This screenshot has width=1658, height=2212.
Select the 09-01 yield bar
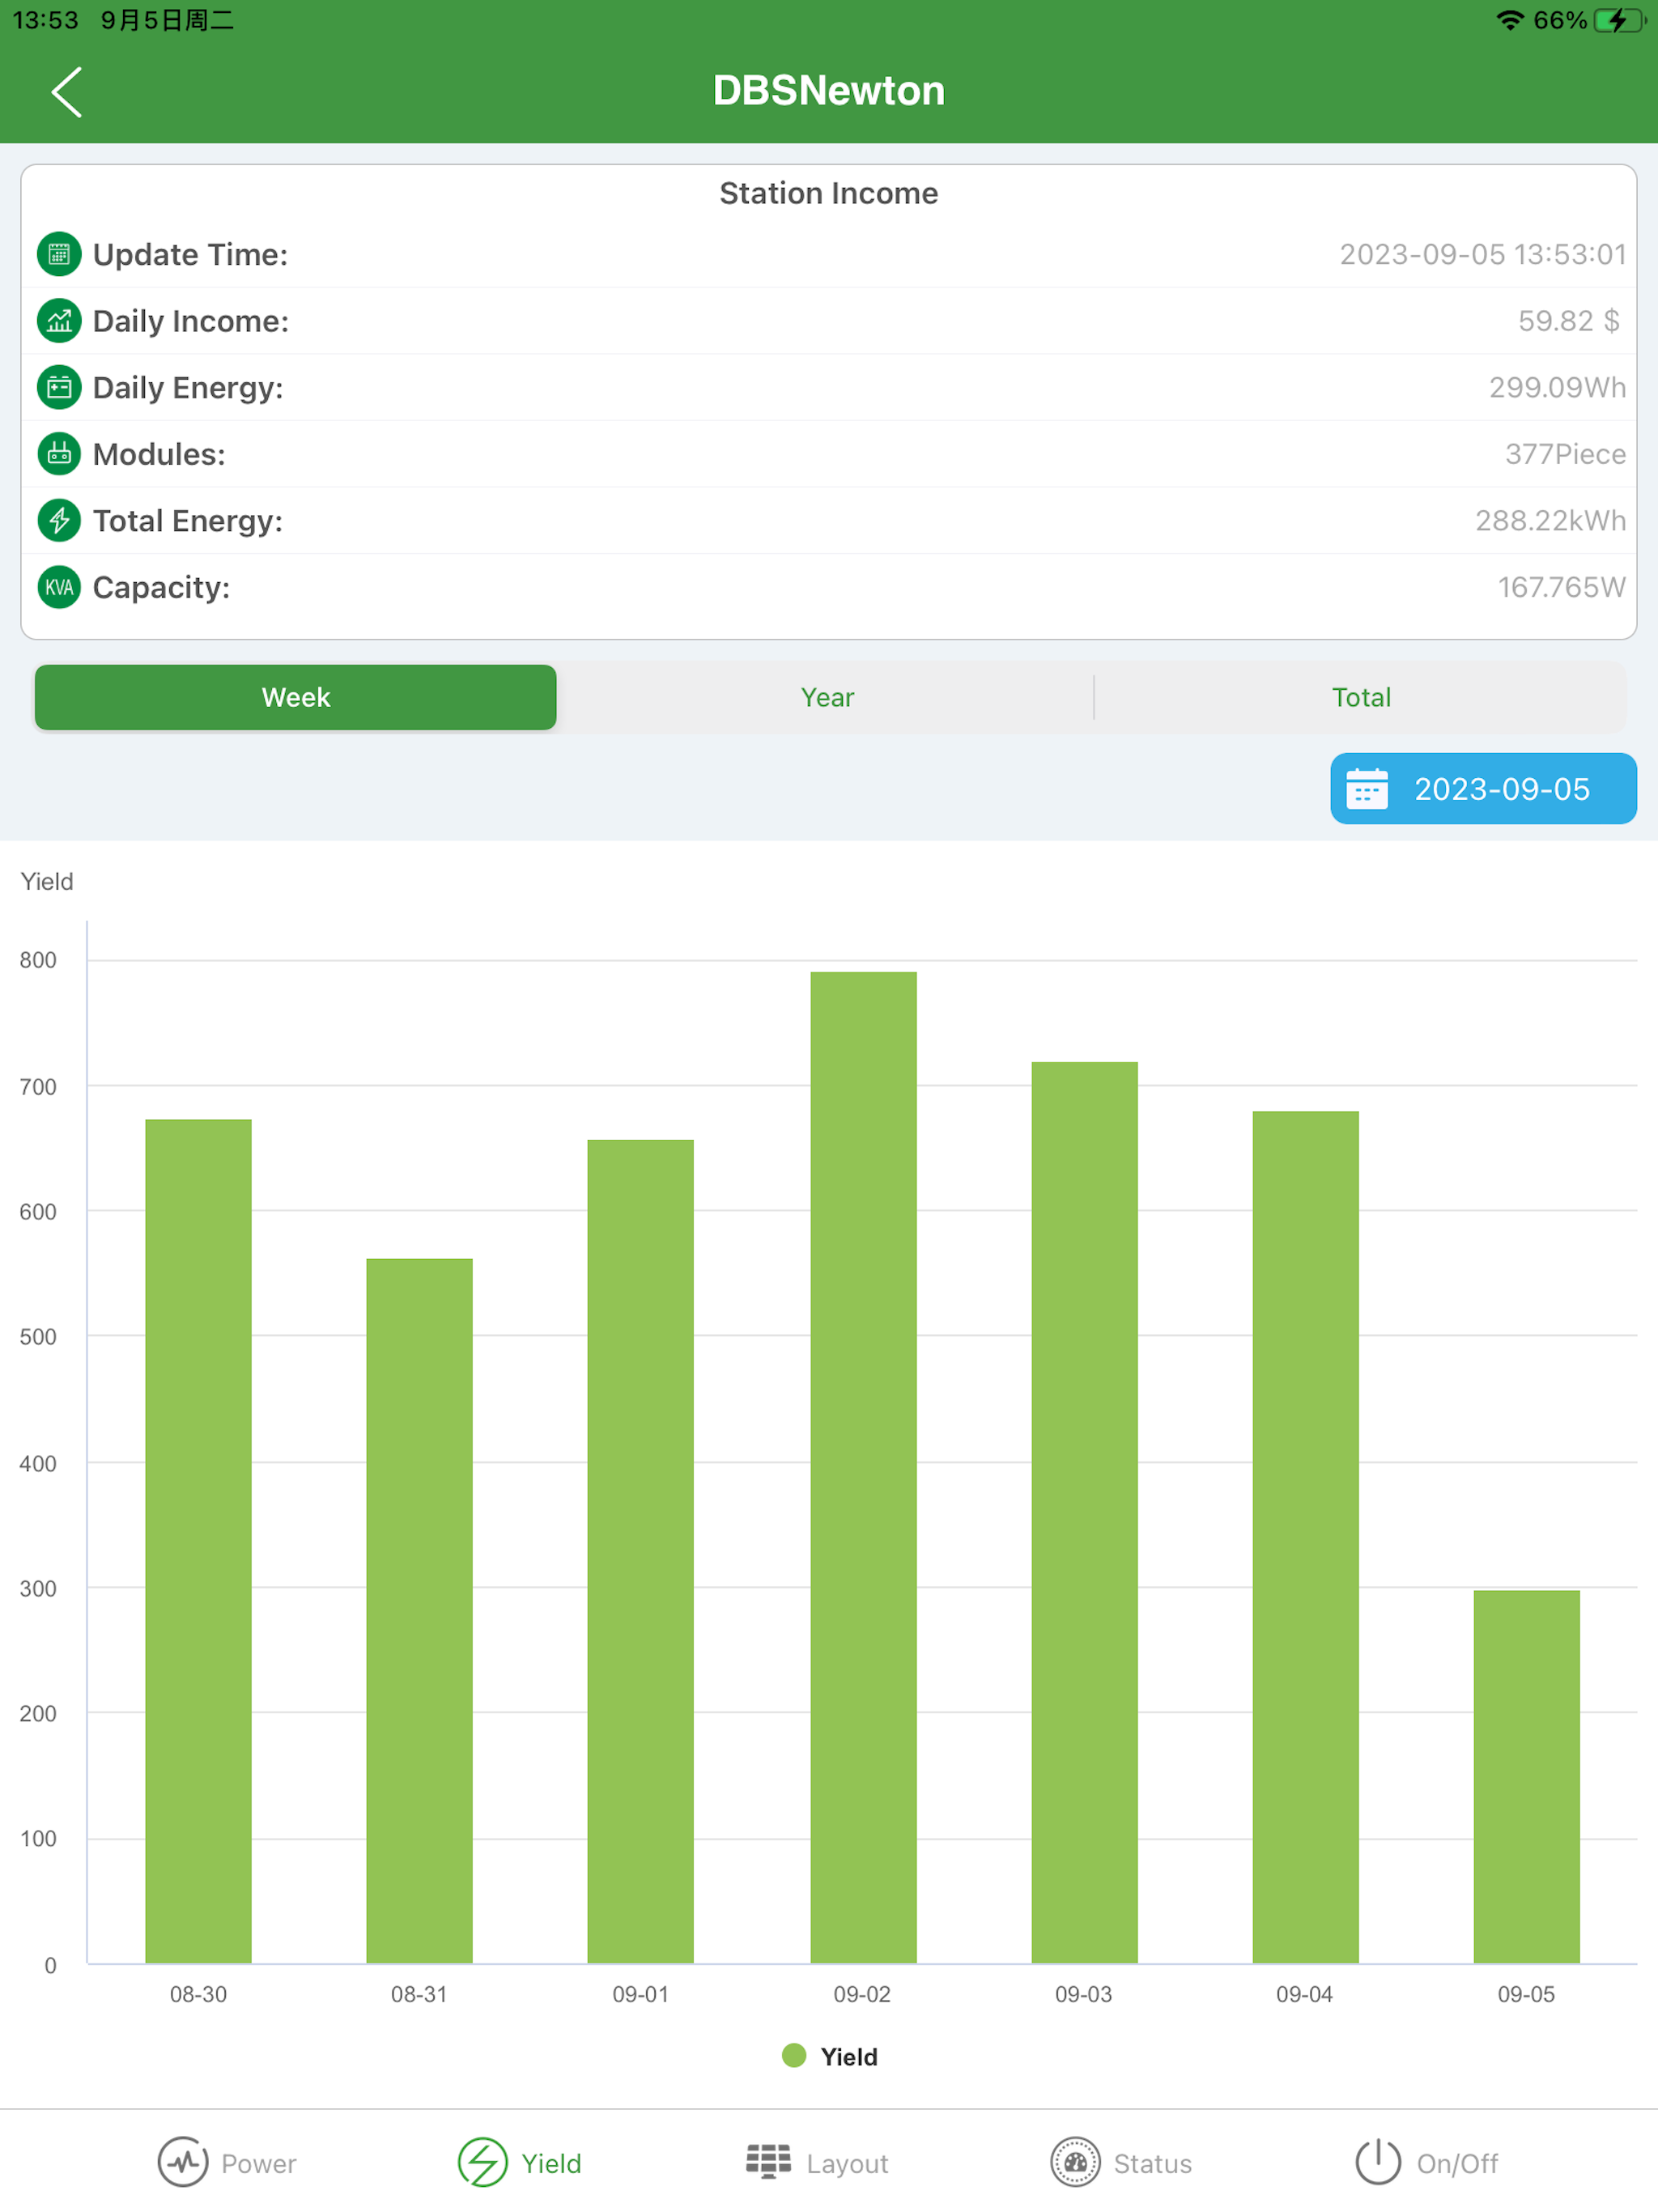640,1551
